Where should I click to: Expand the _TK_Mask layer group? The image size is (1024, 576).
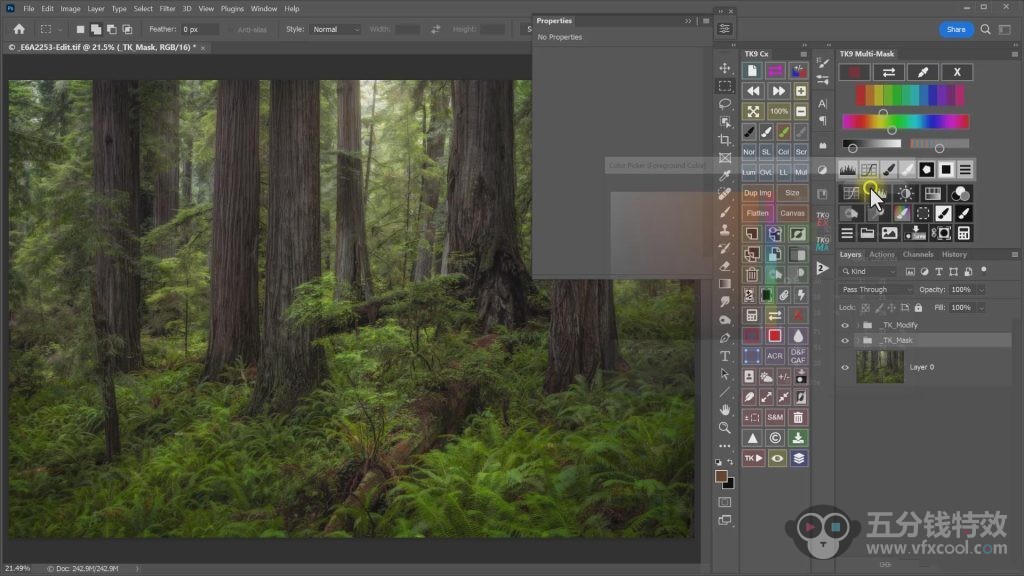(x=857, y=341)
